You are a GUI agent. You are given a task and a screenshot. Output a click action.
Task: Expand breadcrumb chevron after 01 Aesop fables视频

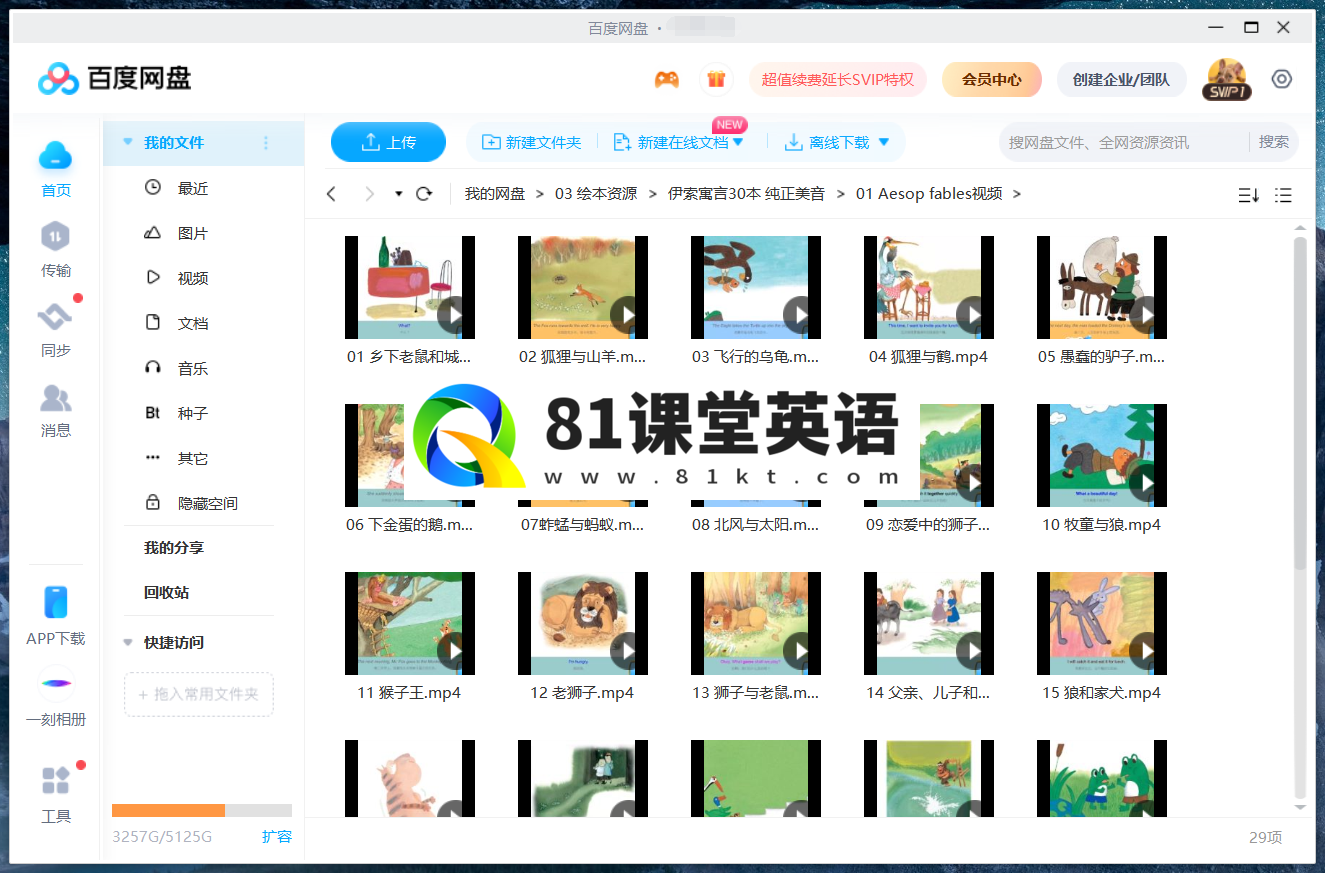pyautogui.click(x=1017, y=194)
